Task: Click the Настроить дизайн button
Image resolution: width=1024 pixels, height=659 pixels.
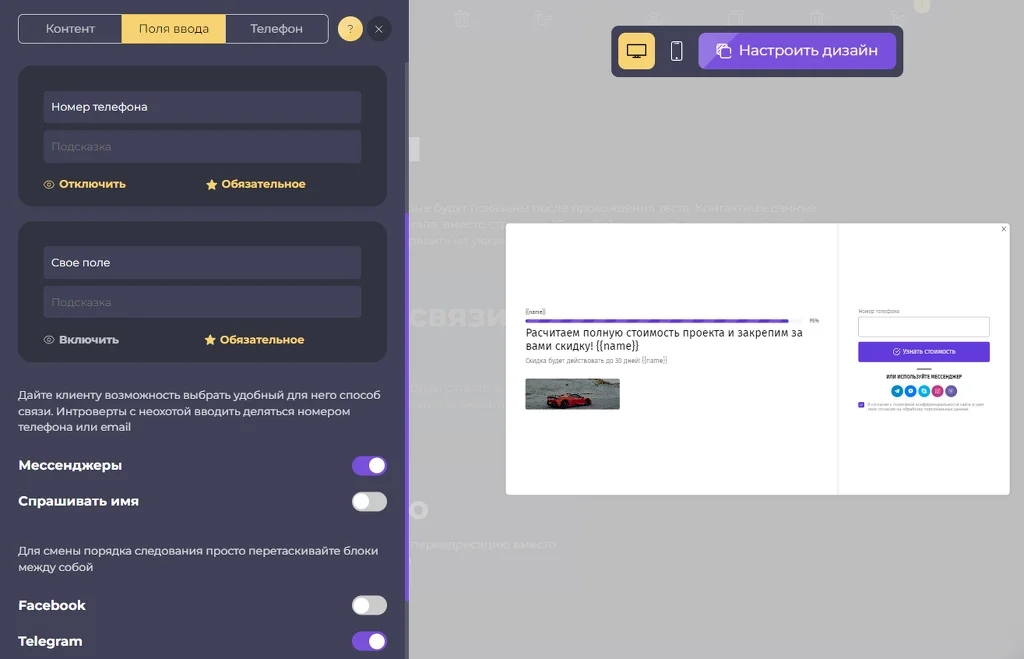Action: click(797, 51)
